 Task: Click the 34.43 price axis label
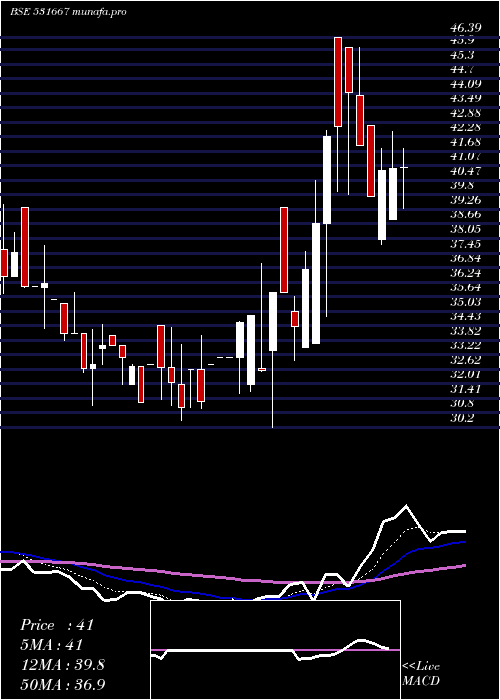(465, 317)
